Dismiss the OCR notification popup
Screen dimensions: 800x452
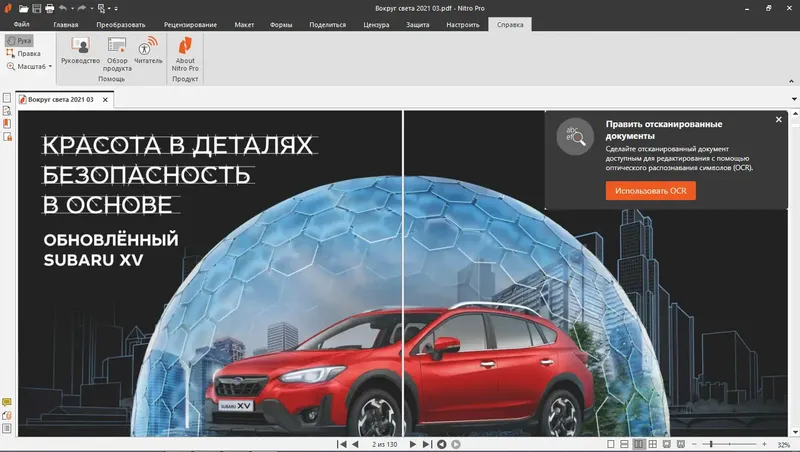pos(779,119)
